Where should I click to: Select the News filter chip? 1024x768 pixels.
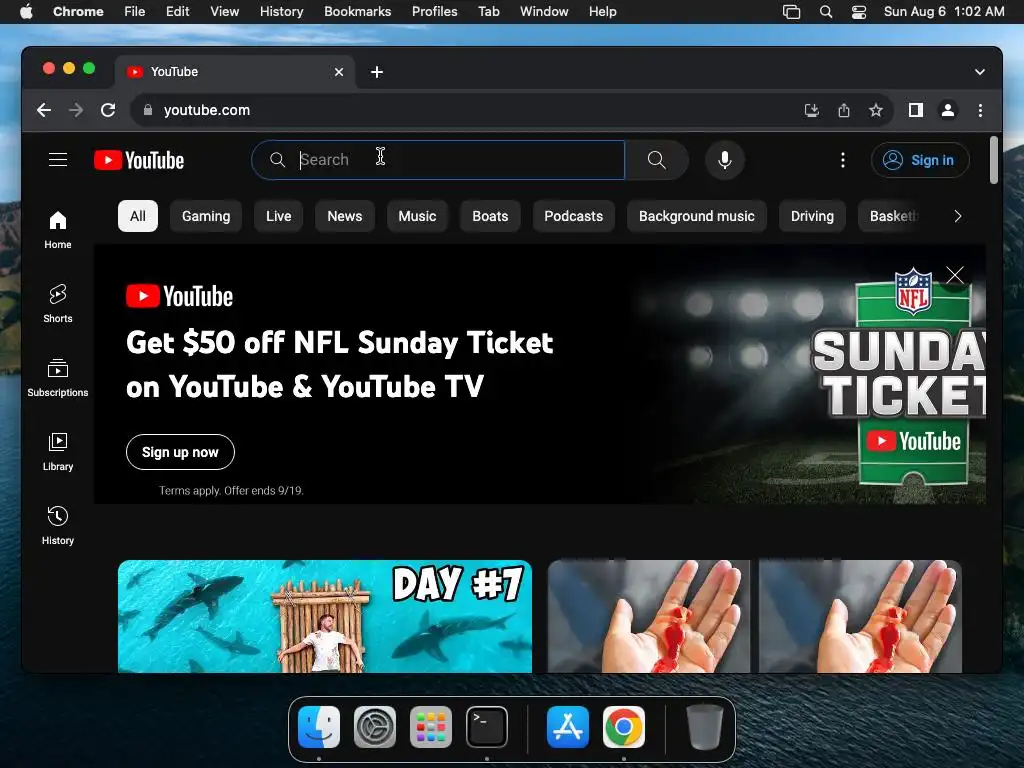point(344,216)
